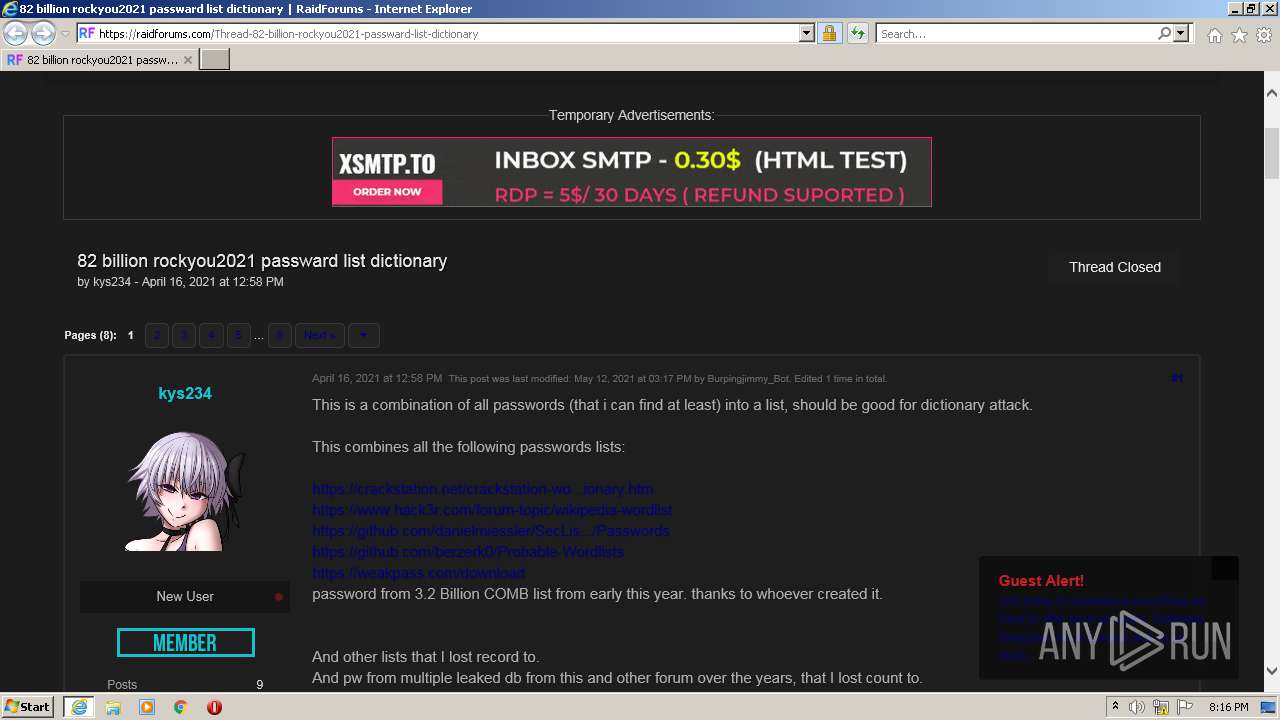Open the volume speaker tray icon

1138,707
